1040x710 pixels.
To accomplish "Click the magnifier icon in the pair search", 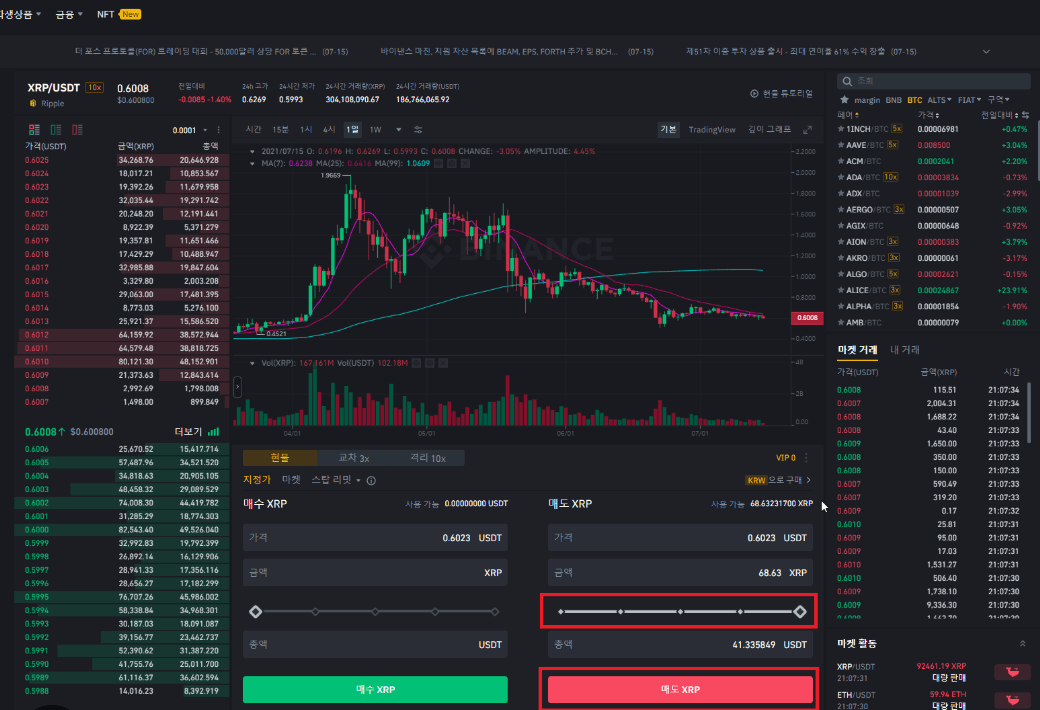I will point(847,81).
